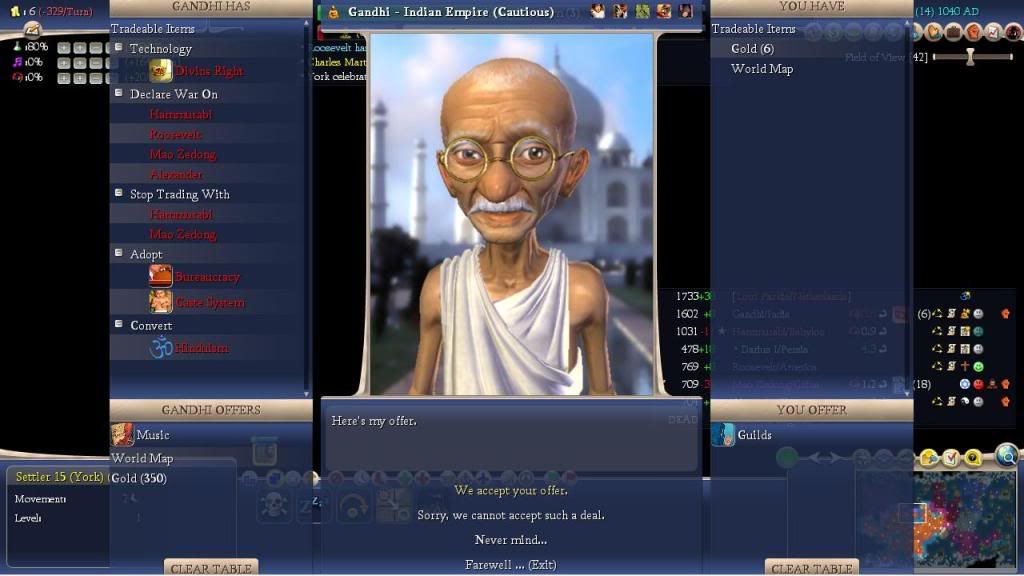This screenshot has width=1024, height=576.
Task: Remove Gold (350) from Gandhi Offers
Action: (x=139, y=478)
